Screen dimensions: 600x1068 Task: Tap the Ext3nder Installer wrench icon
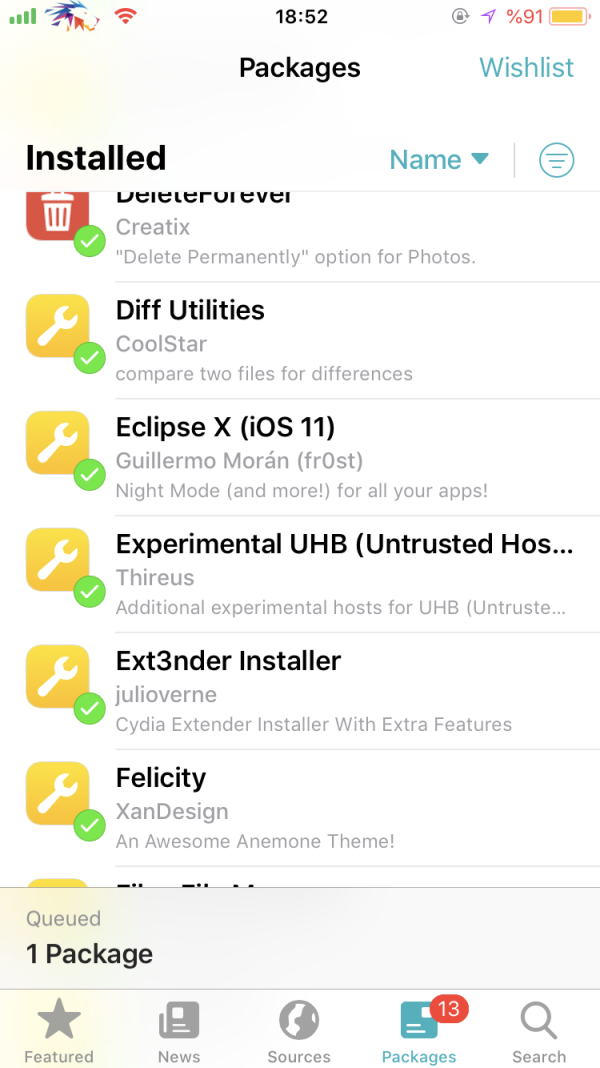[58, 677]
